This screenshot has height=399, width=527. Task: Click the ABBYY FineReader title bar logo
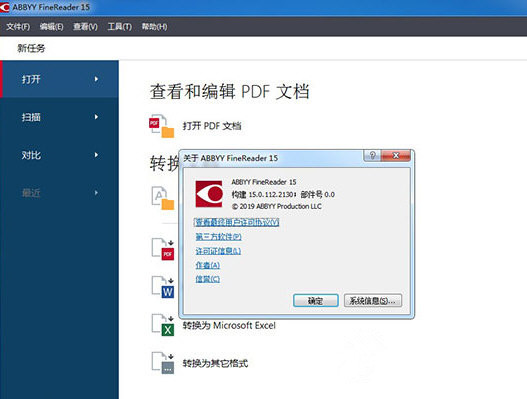tap(5, 7)
